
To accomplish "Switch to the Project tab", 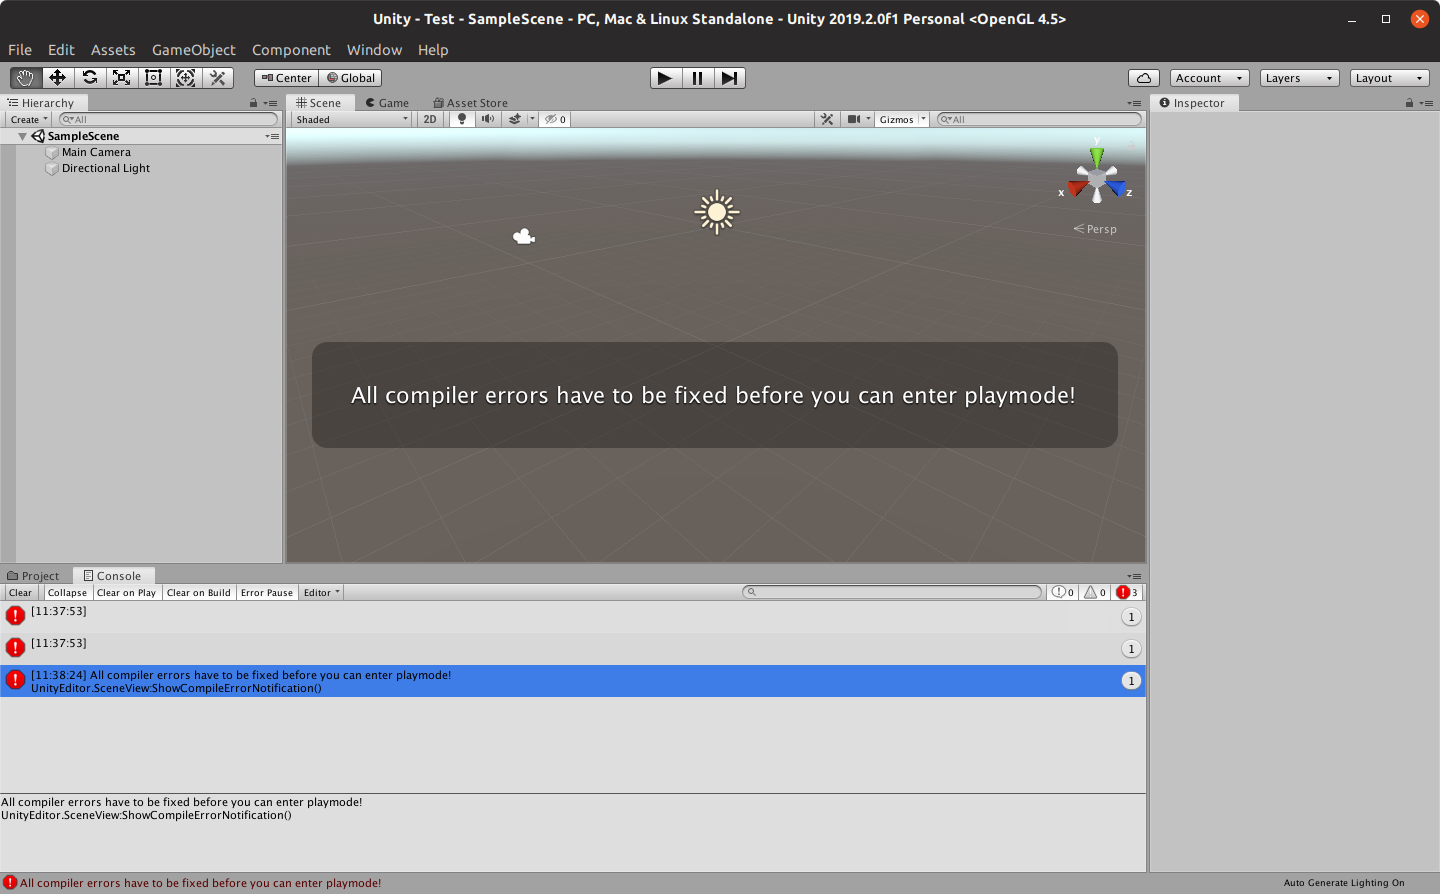I will point(33,576).
